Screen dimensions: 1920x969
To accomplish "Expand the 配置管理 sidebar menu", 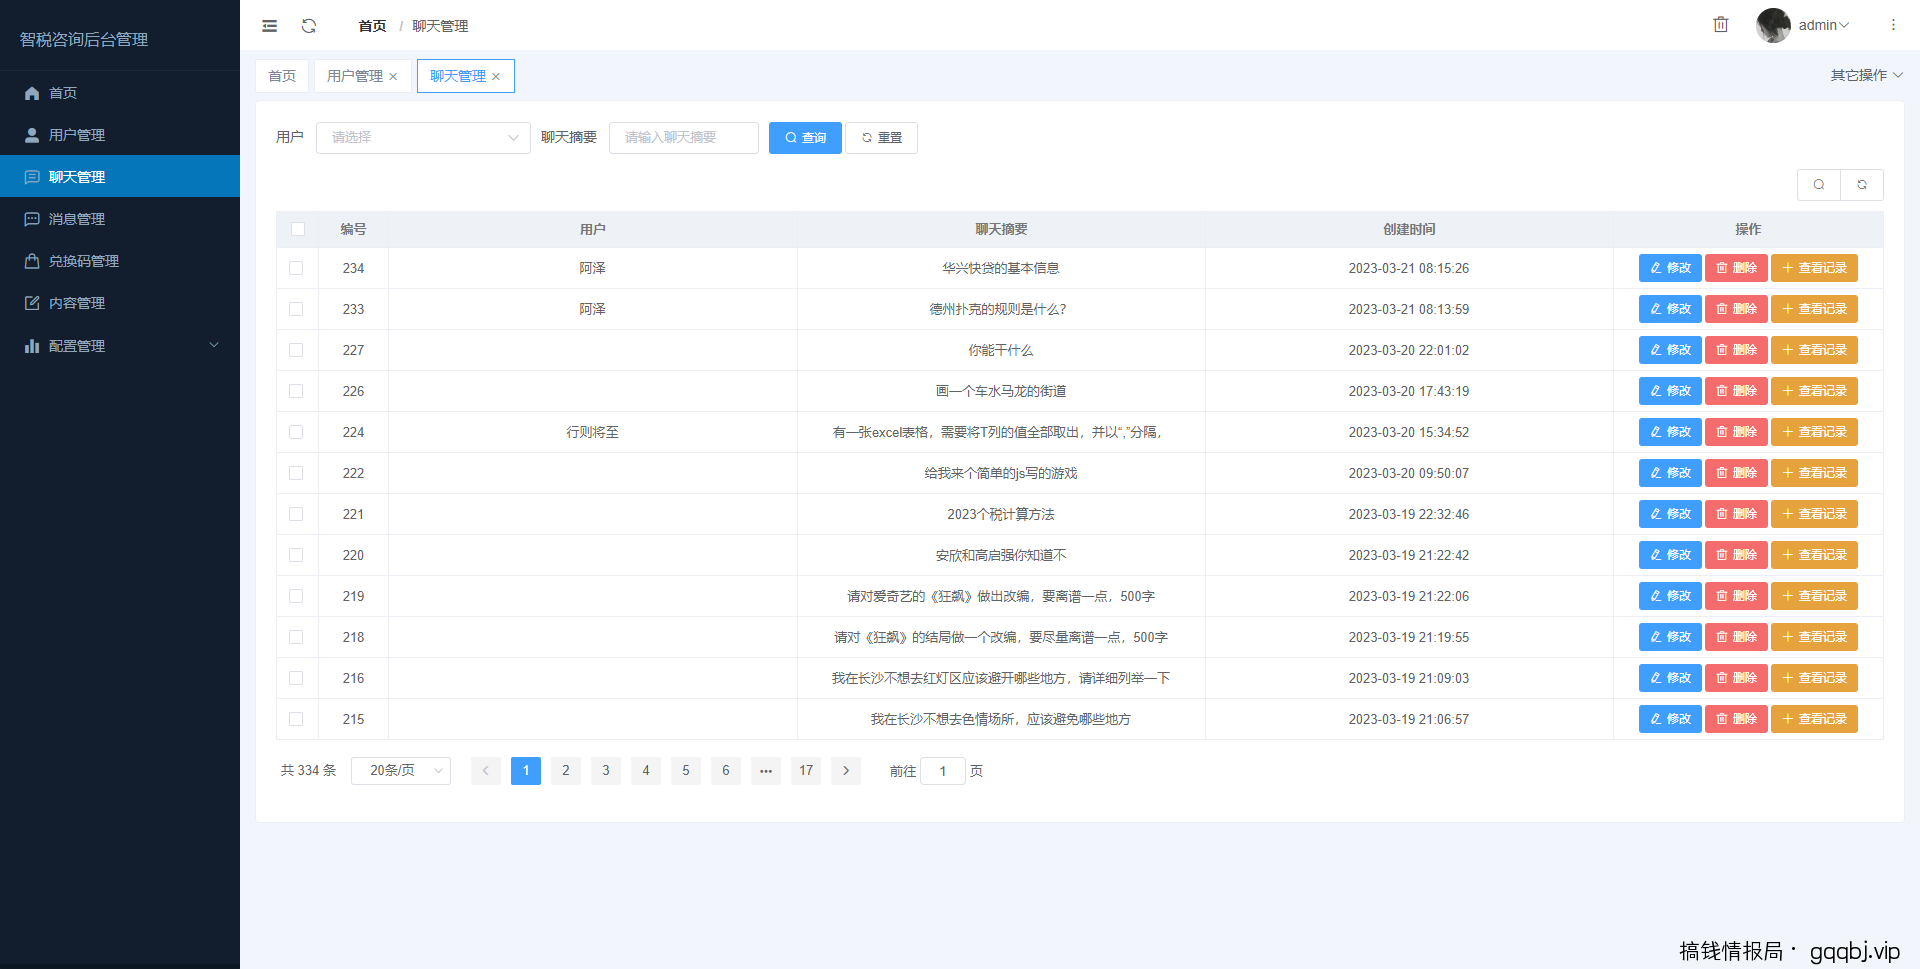I will [x=76, y=345].
